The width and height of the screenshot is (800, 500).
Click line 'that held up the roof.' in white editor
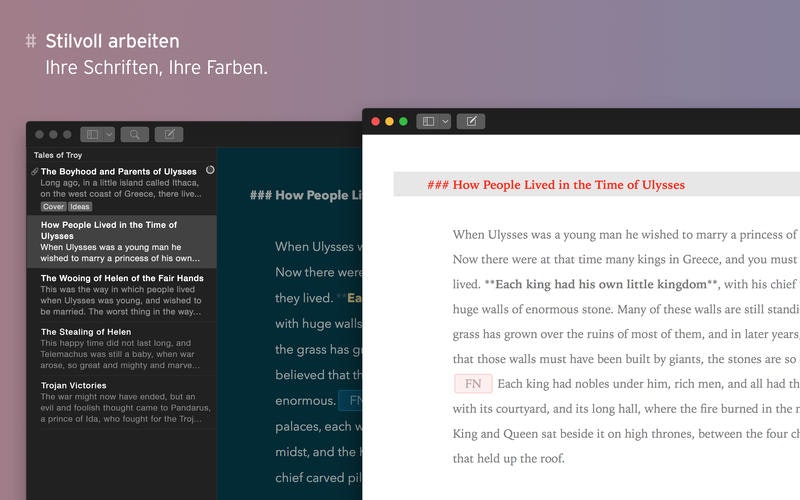[509, 458]
